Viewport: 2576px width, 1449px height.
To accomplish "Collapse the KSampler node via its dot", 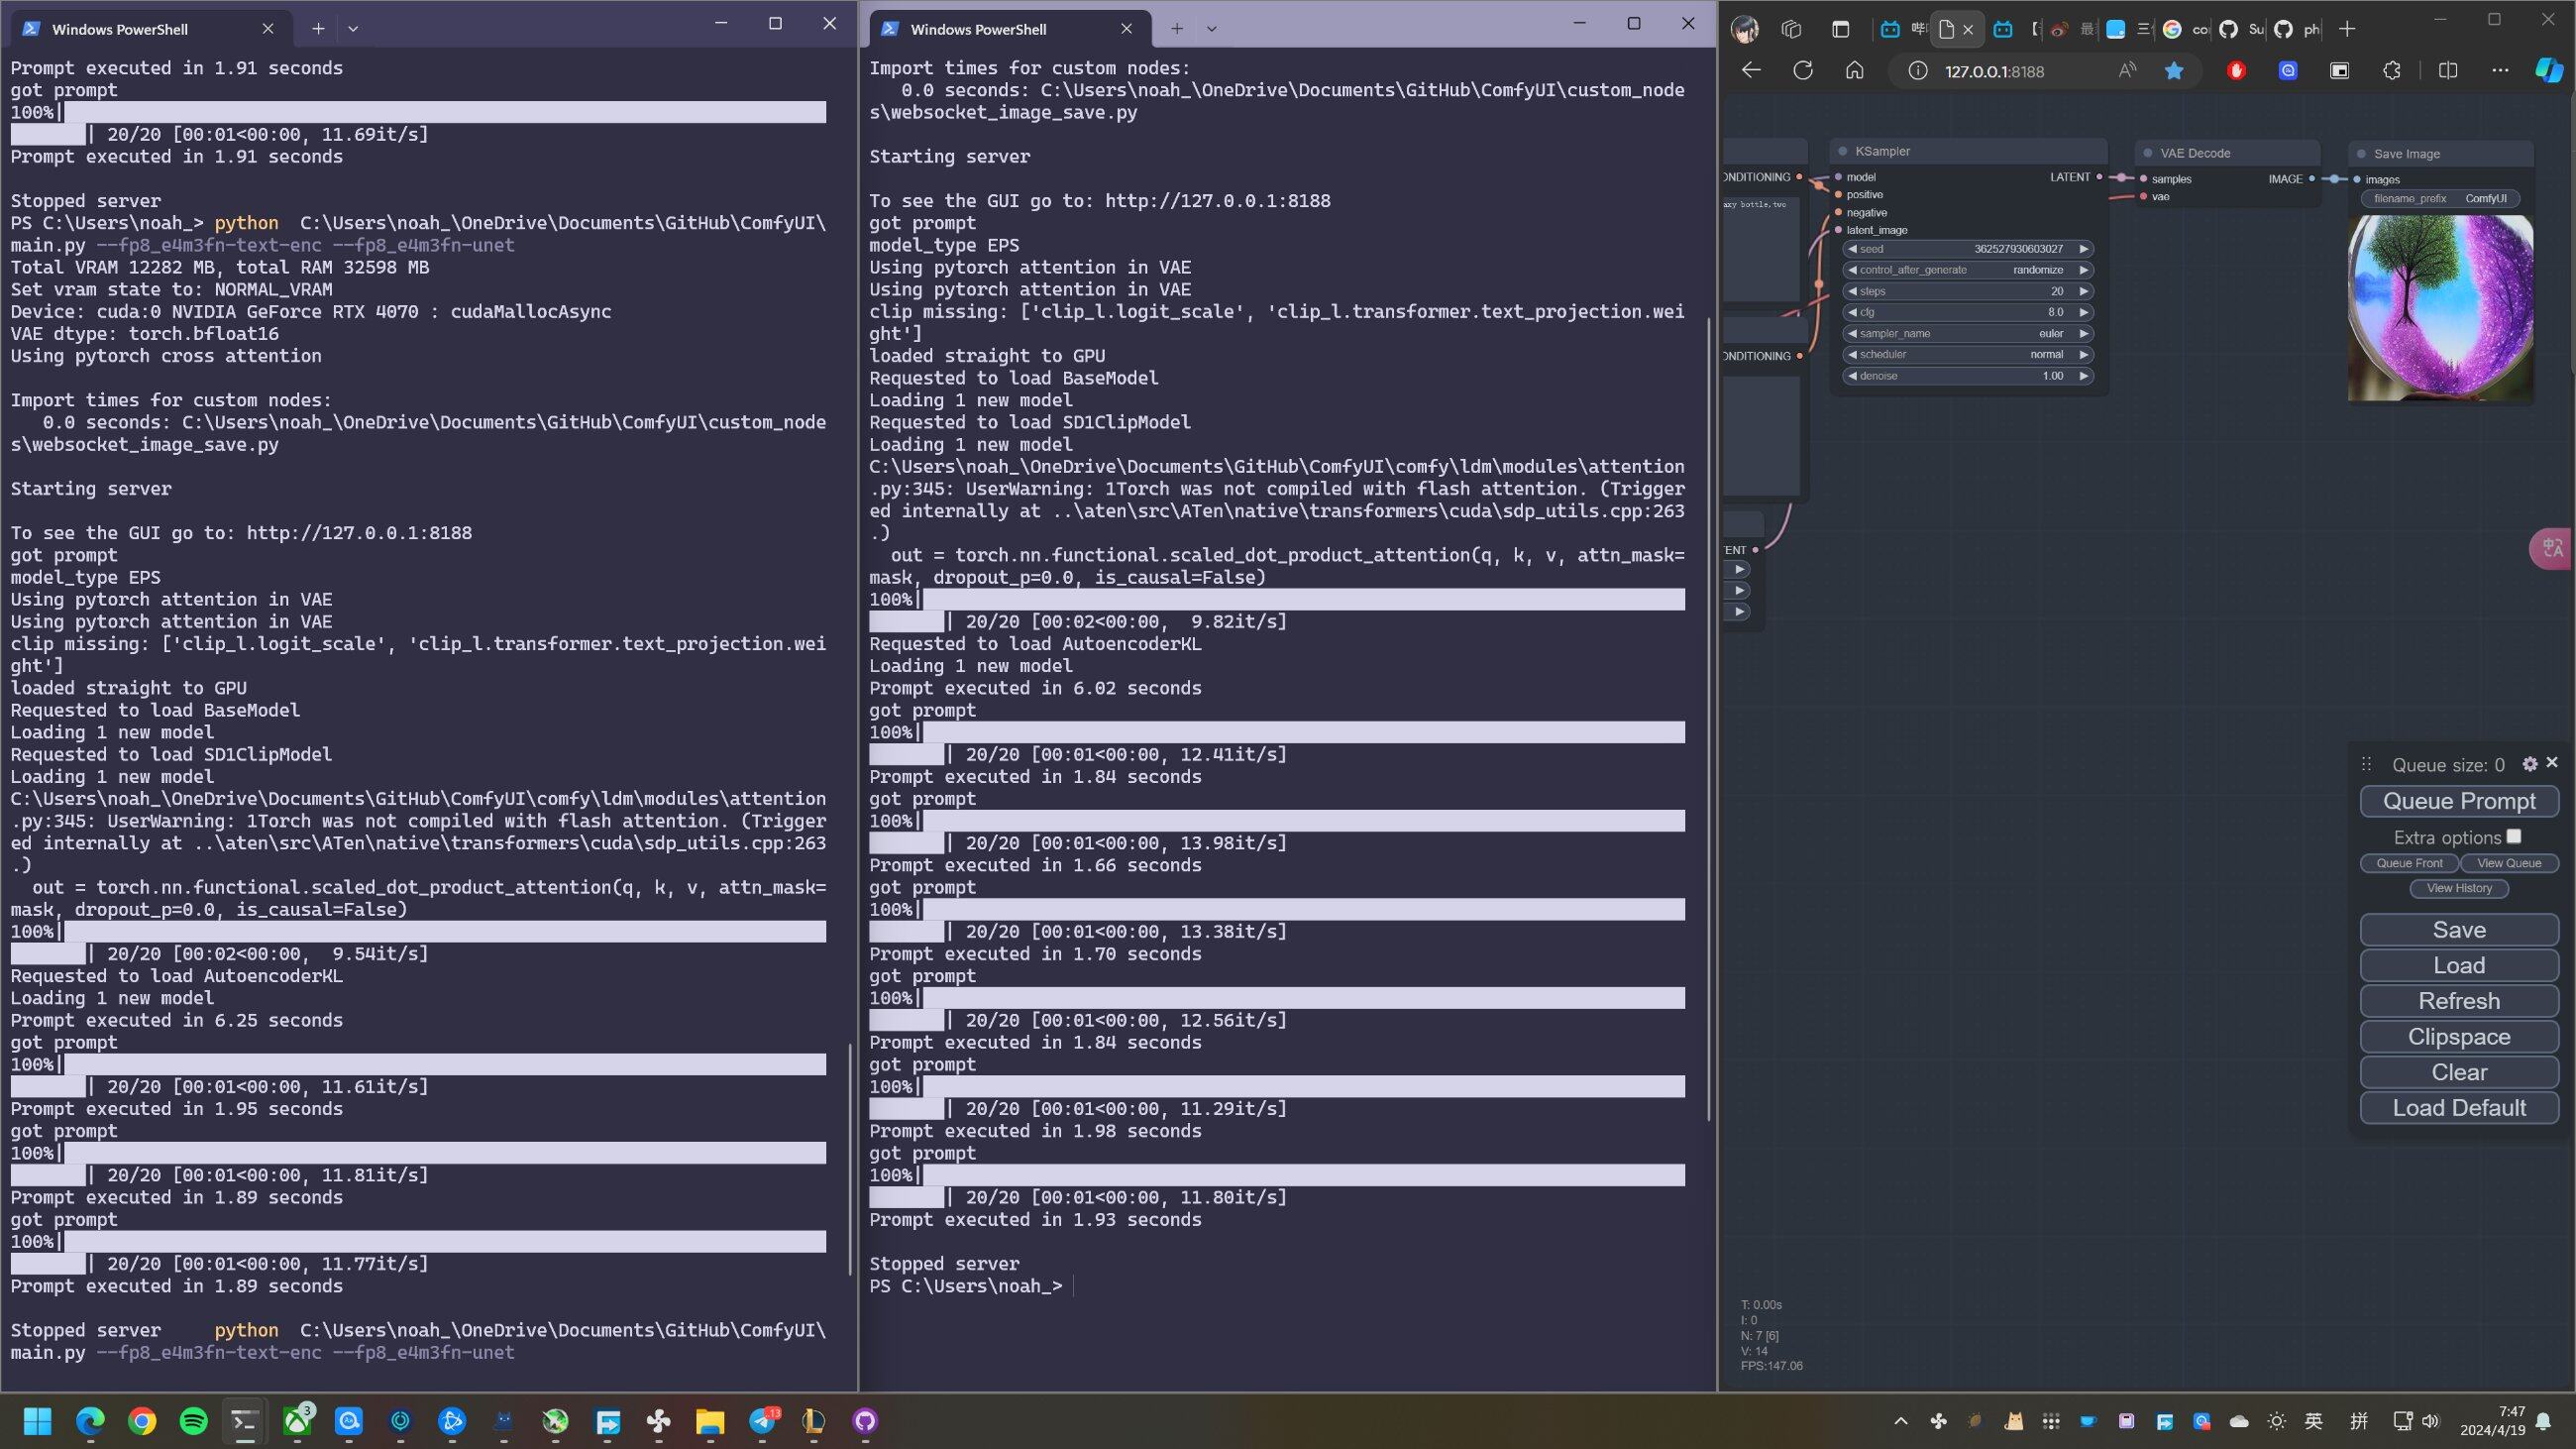I will click(1842, 152).
